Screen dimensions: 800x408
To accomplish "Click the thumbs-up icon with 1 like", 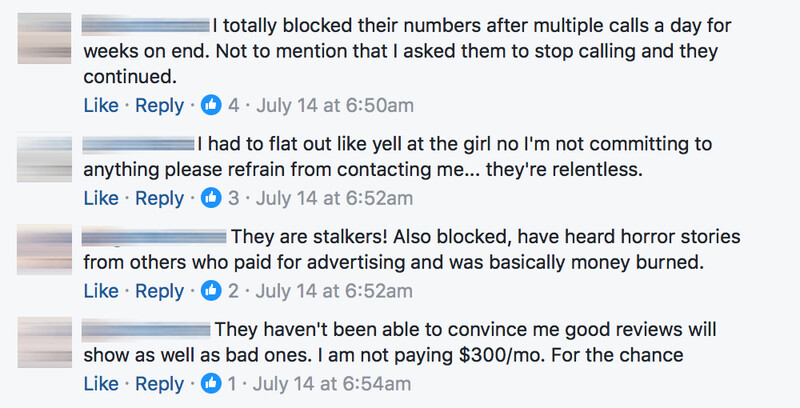I will (x=211, y=384).
